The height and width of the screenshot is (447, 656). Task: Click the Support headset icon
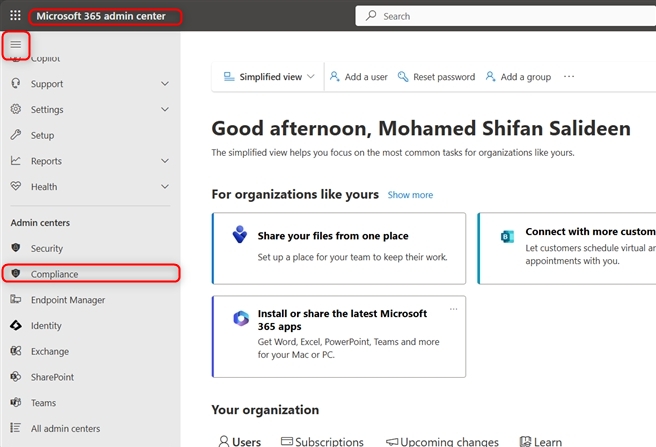[15, 83]
